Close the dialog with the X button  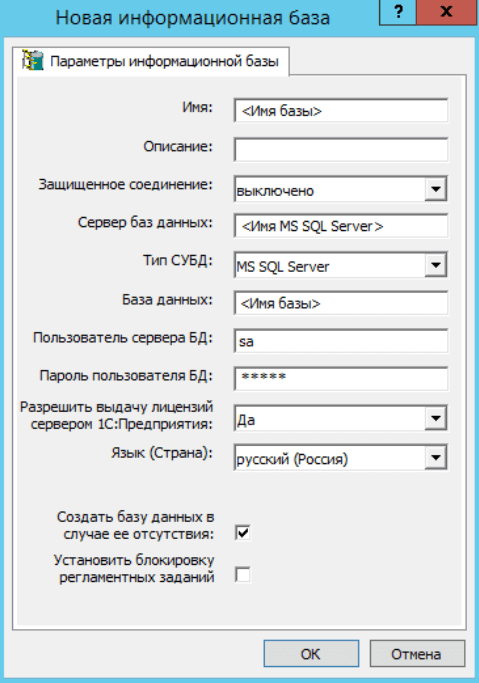pos(446,12)
